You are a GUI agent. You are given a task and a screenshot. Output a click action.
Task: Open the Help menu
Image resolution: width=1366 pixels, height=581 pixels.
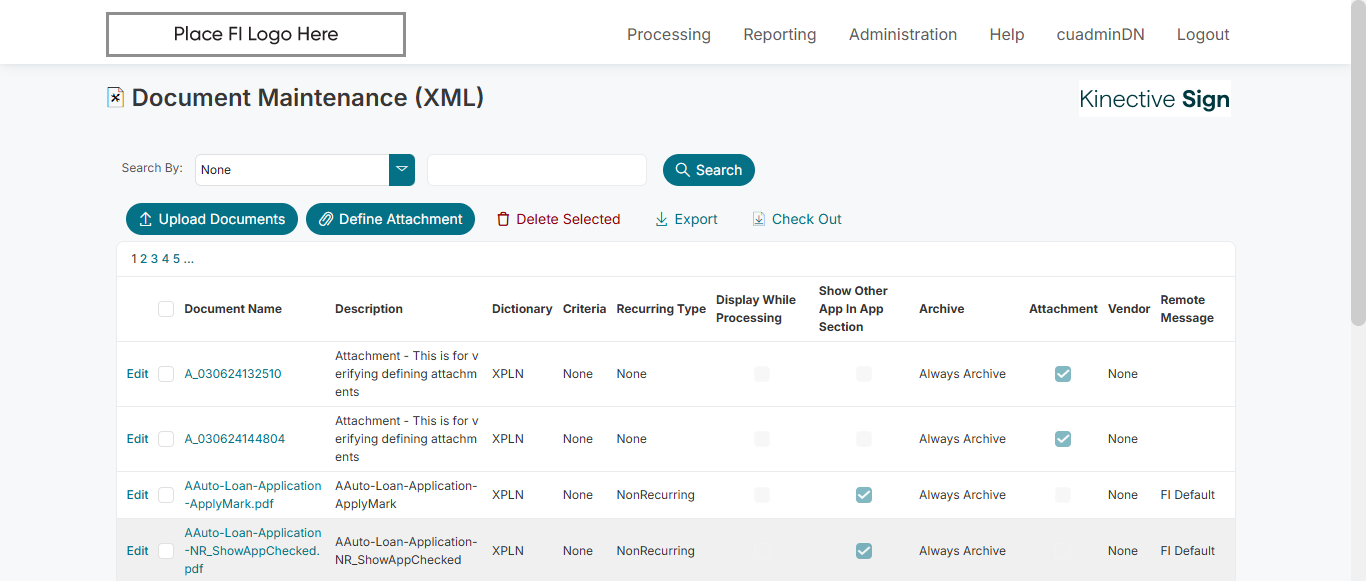click(x=1007, y=34)
